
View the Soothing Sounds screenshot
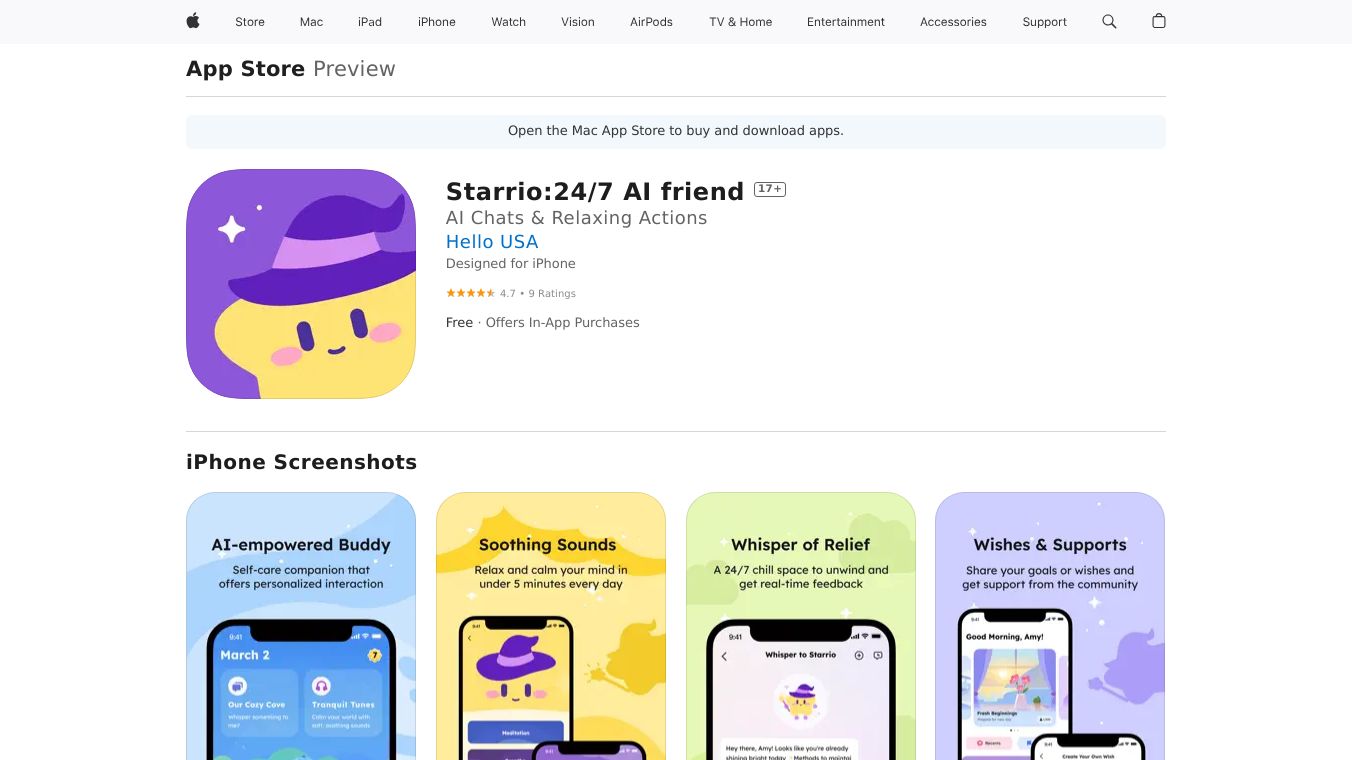551,626
